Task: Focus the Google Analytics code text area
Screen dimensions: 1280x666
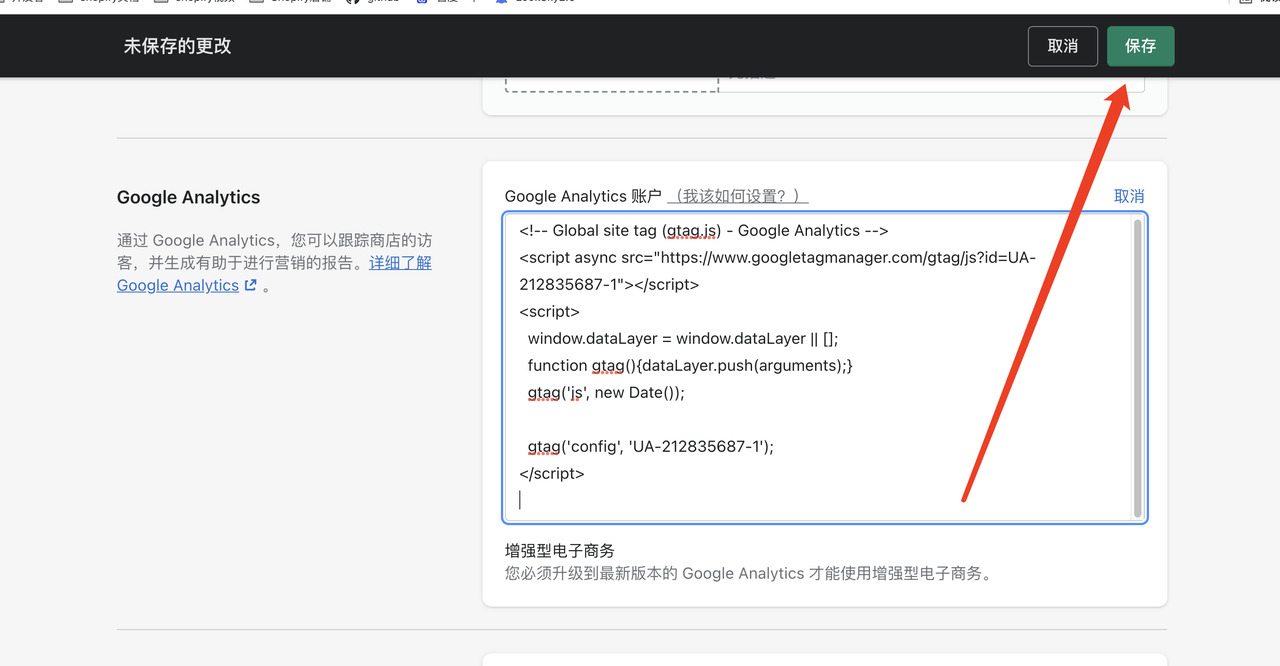Action: pyautogui.click(x=825, y=367)
